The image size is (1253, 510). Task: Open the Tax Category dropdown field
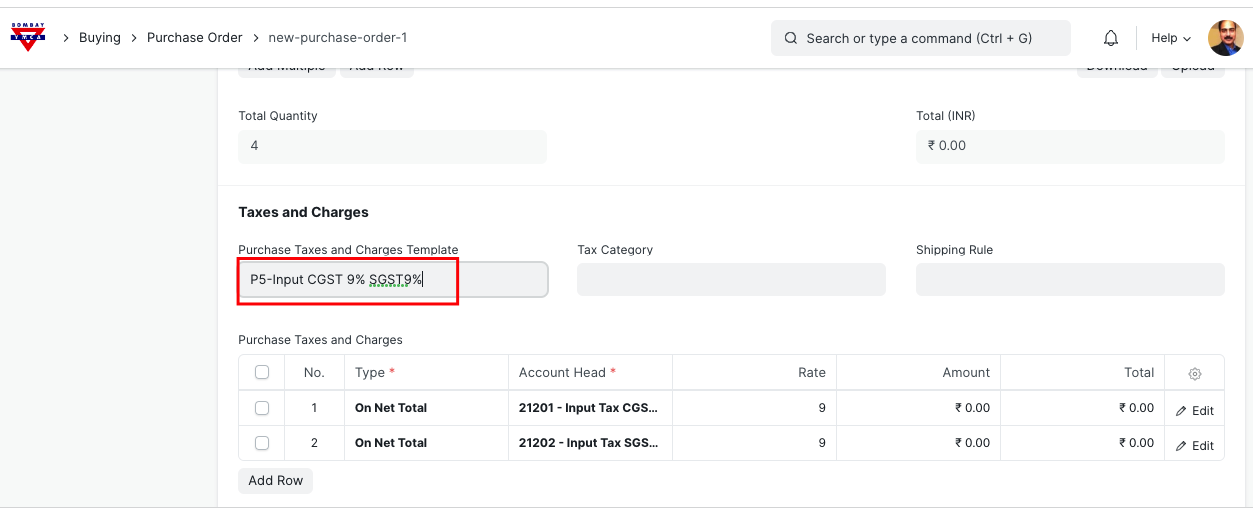(731, 280)
